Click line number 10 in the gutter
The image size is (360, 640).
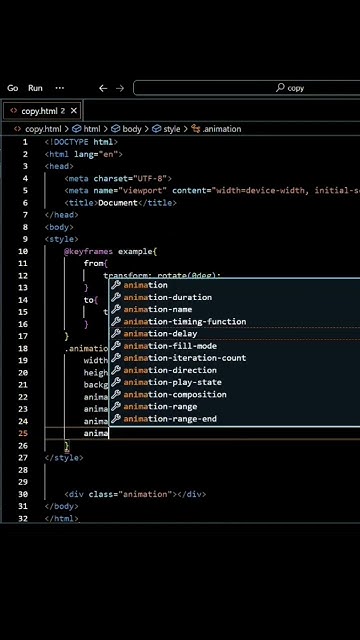pos(23,251)
